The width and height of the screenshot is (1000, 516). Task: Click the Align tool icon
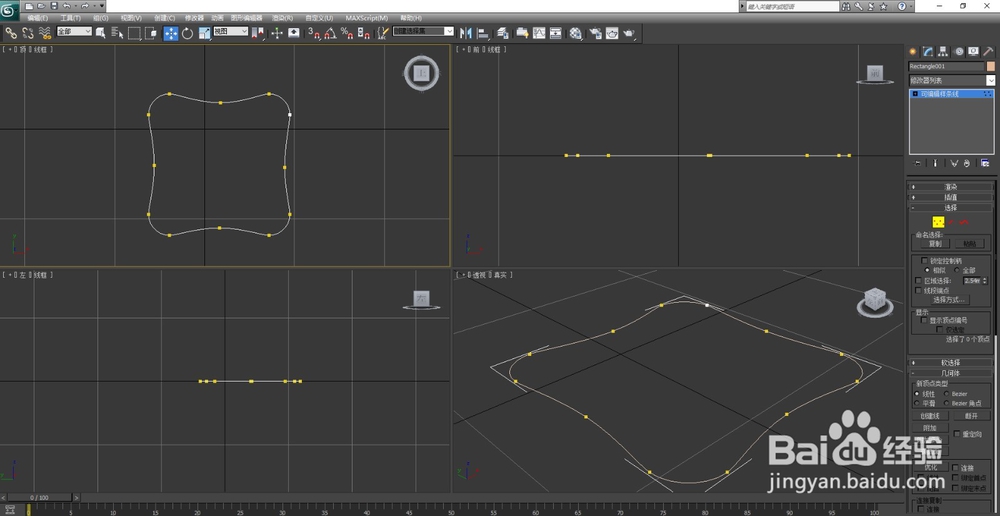(483, 33)
